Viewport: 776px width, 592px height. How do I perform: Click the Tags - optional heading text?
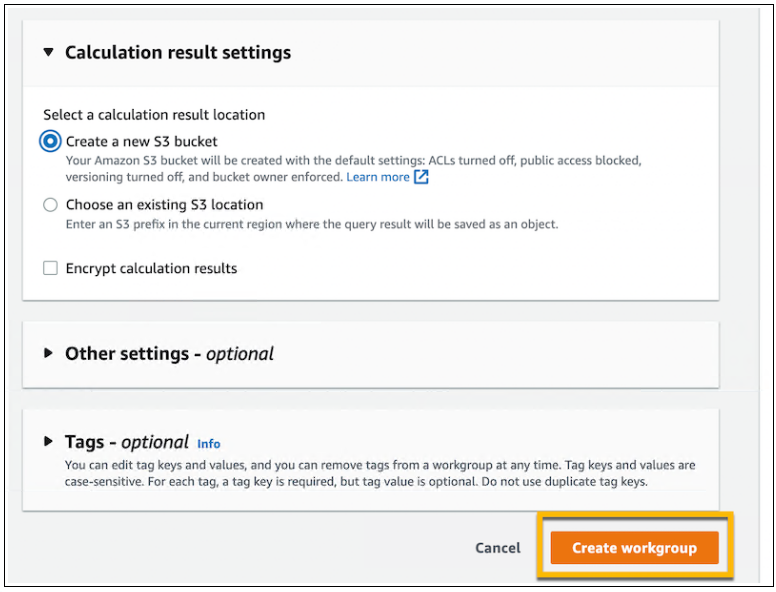click(127, 442)
